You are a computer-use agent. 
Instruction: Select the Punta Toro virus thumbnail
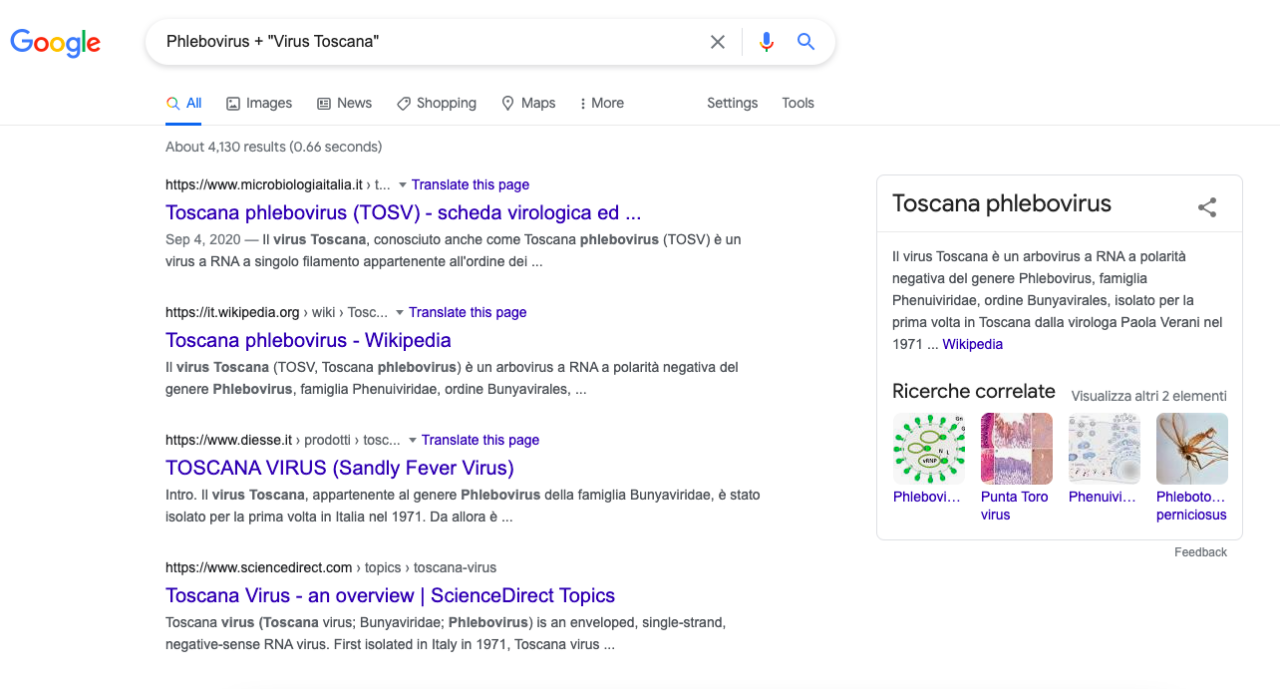[x=1016, y=449]
